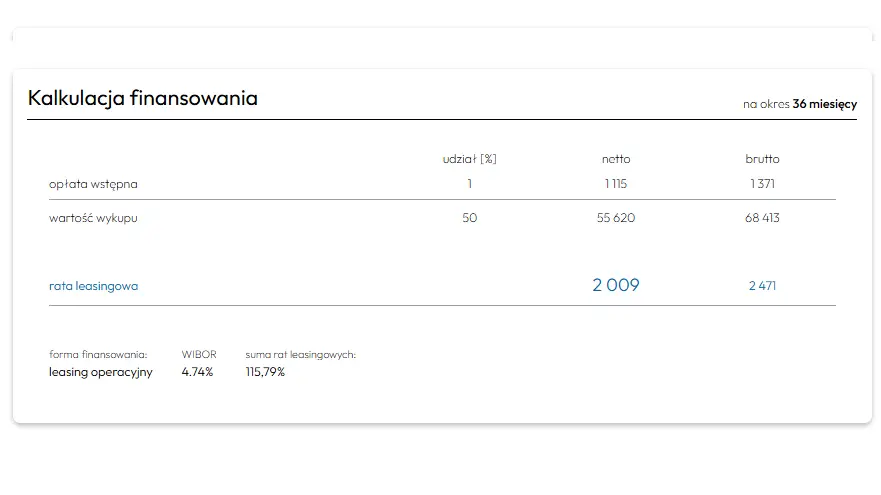Click the WIBOR label

(199, 354)
